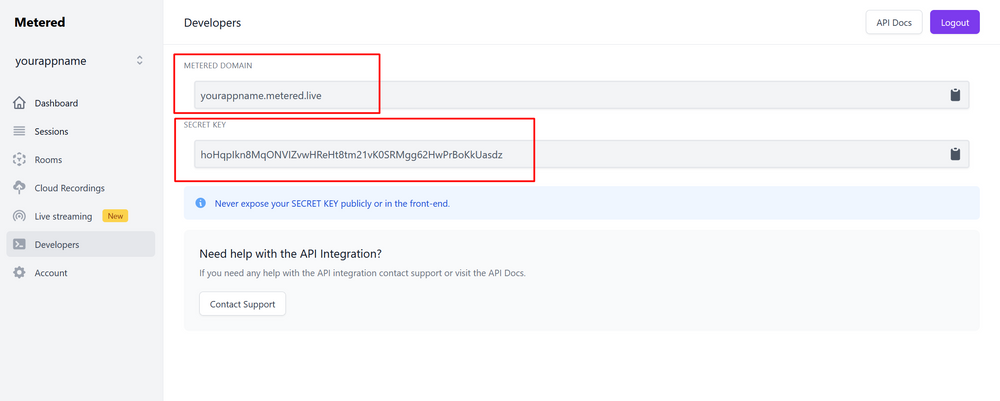Open the Rooms icon in sidebar
Image resolution: width=1000 pixels, height=401 pixels.
pyautogui.click(x=19, y=159)
